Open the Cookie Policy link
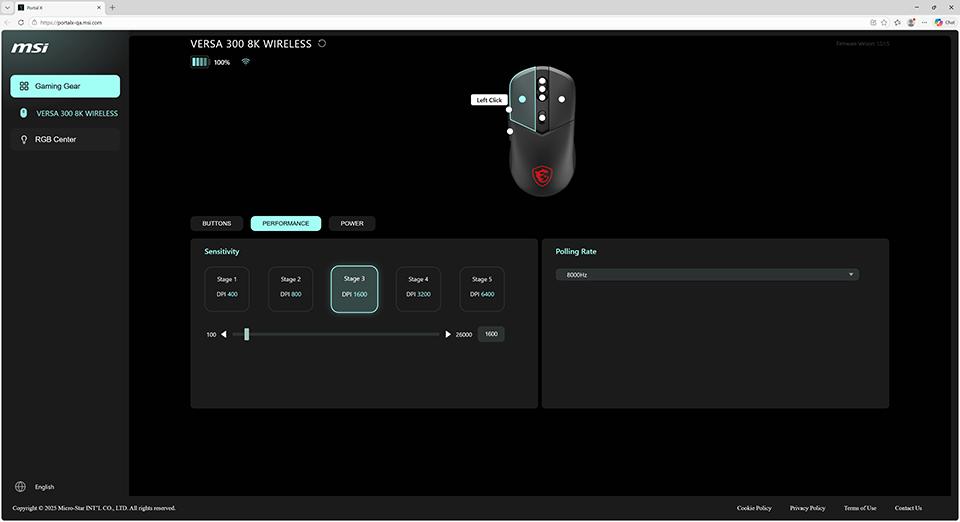 pyautogui.click(x=754, y=508)
